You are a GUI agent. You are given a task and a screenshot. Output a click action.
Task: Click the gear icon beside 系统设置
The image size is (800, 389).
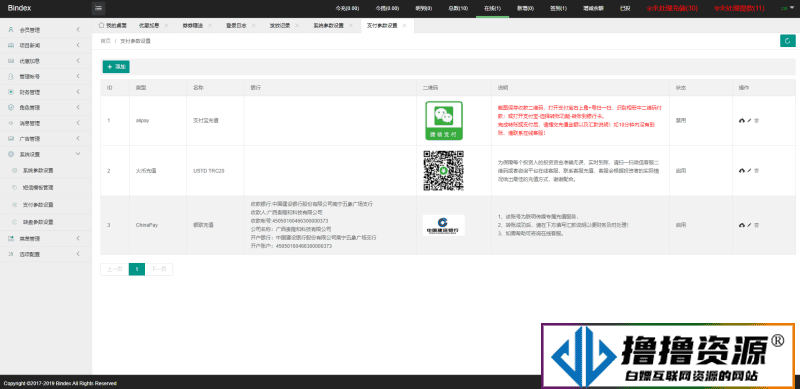pos(11,154)
